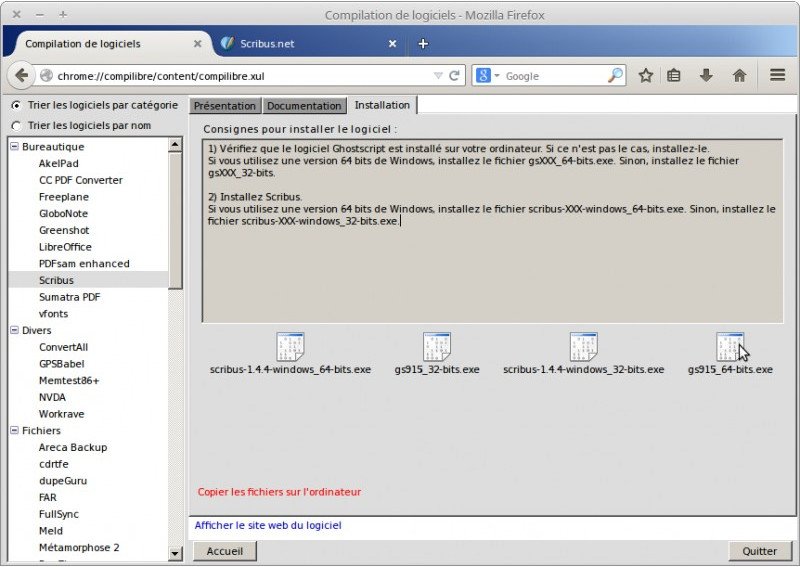Open the Firefox hamburger menu
Image resolution: width=800 pixels, height=567 pixels.
pyautogui.click(x=778, y=75)
